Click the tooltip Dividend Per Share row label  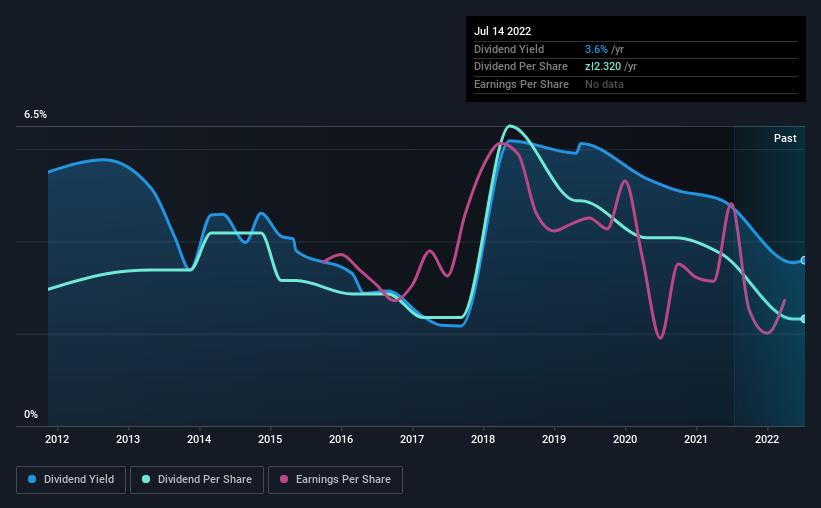tap(521, 67)
